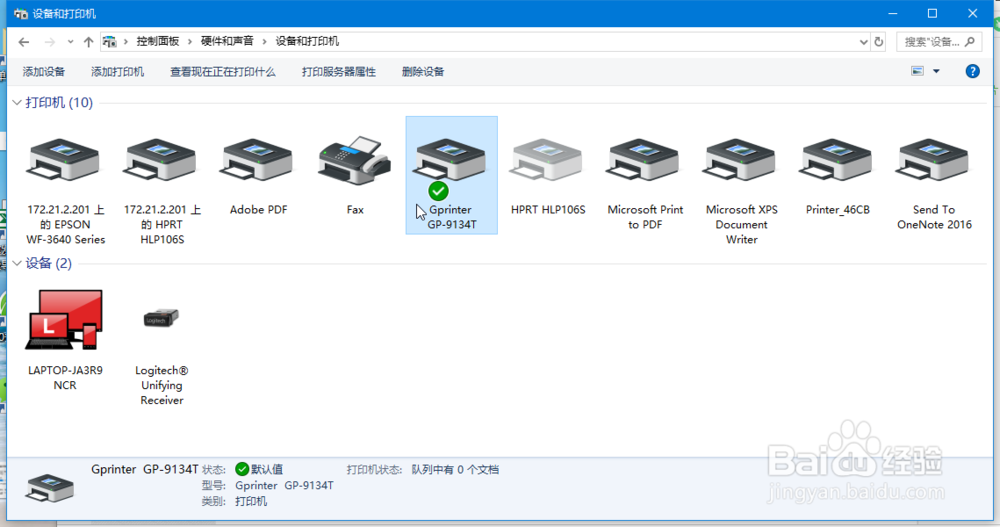Select the Printer_46CB icon
Screen dimensions: 1000x527
point(836,160)
